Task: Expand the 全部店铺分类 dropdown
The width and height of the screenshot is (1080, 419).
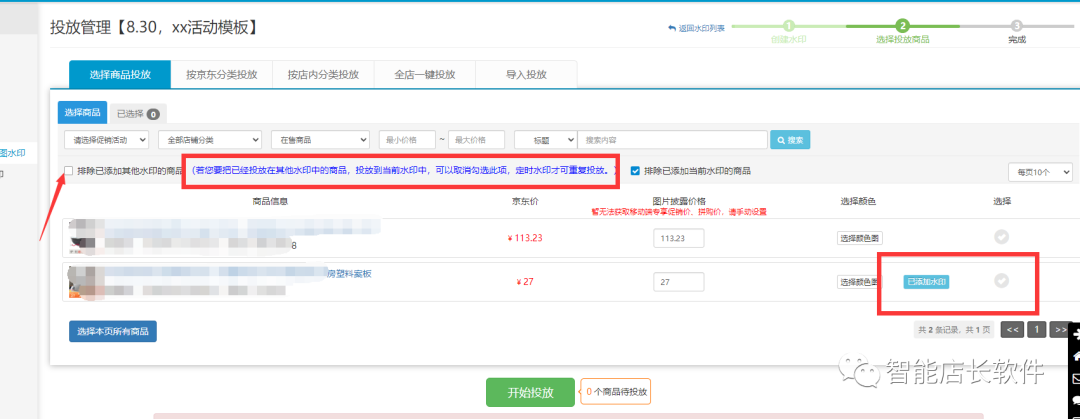Action: [x=209, y=140]
